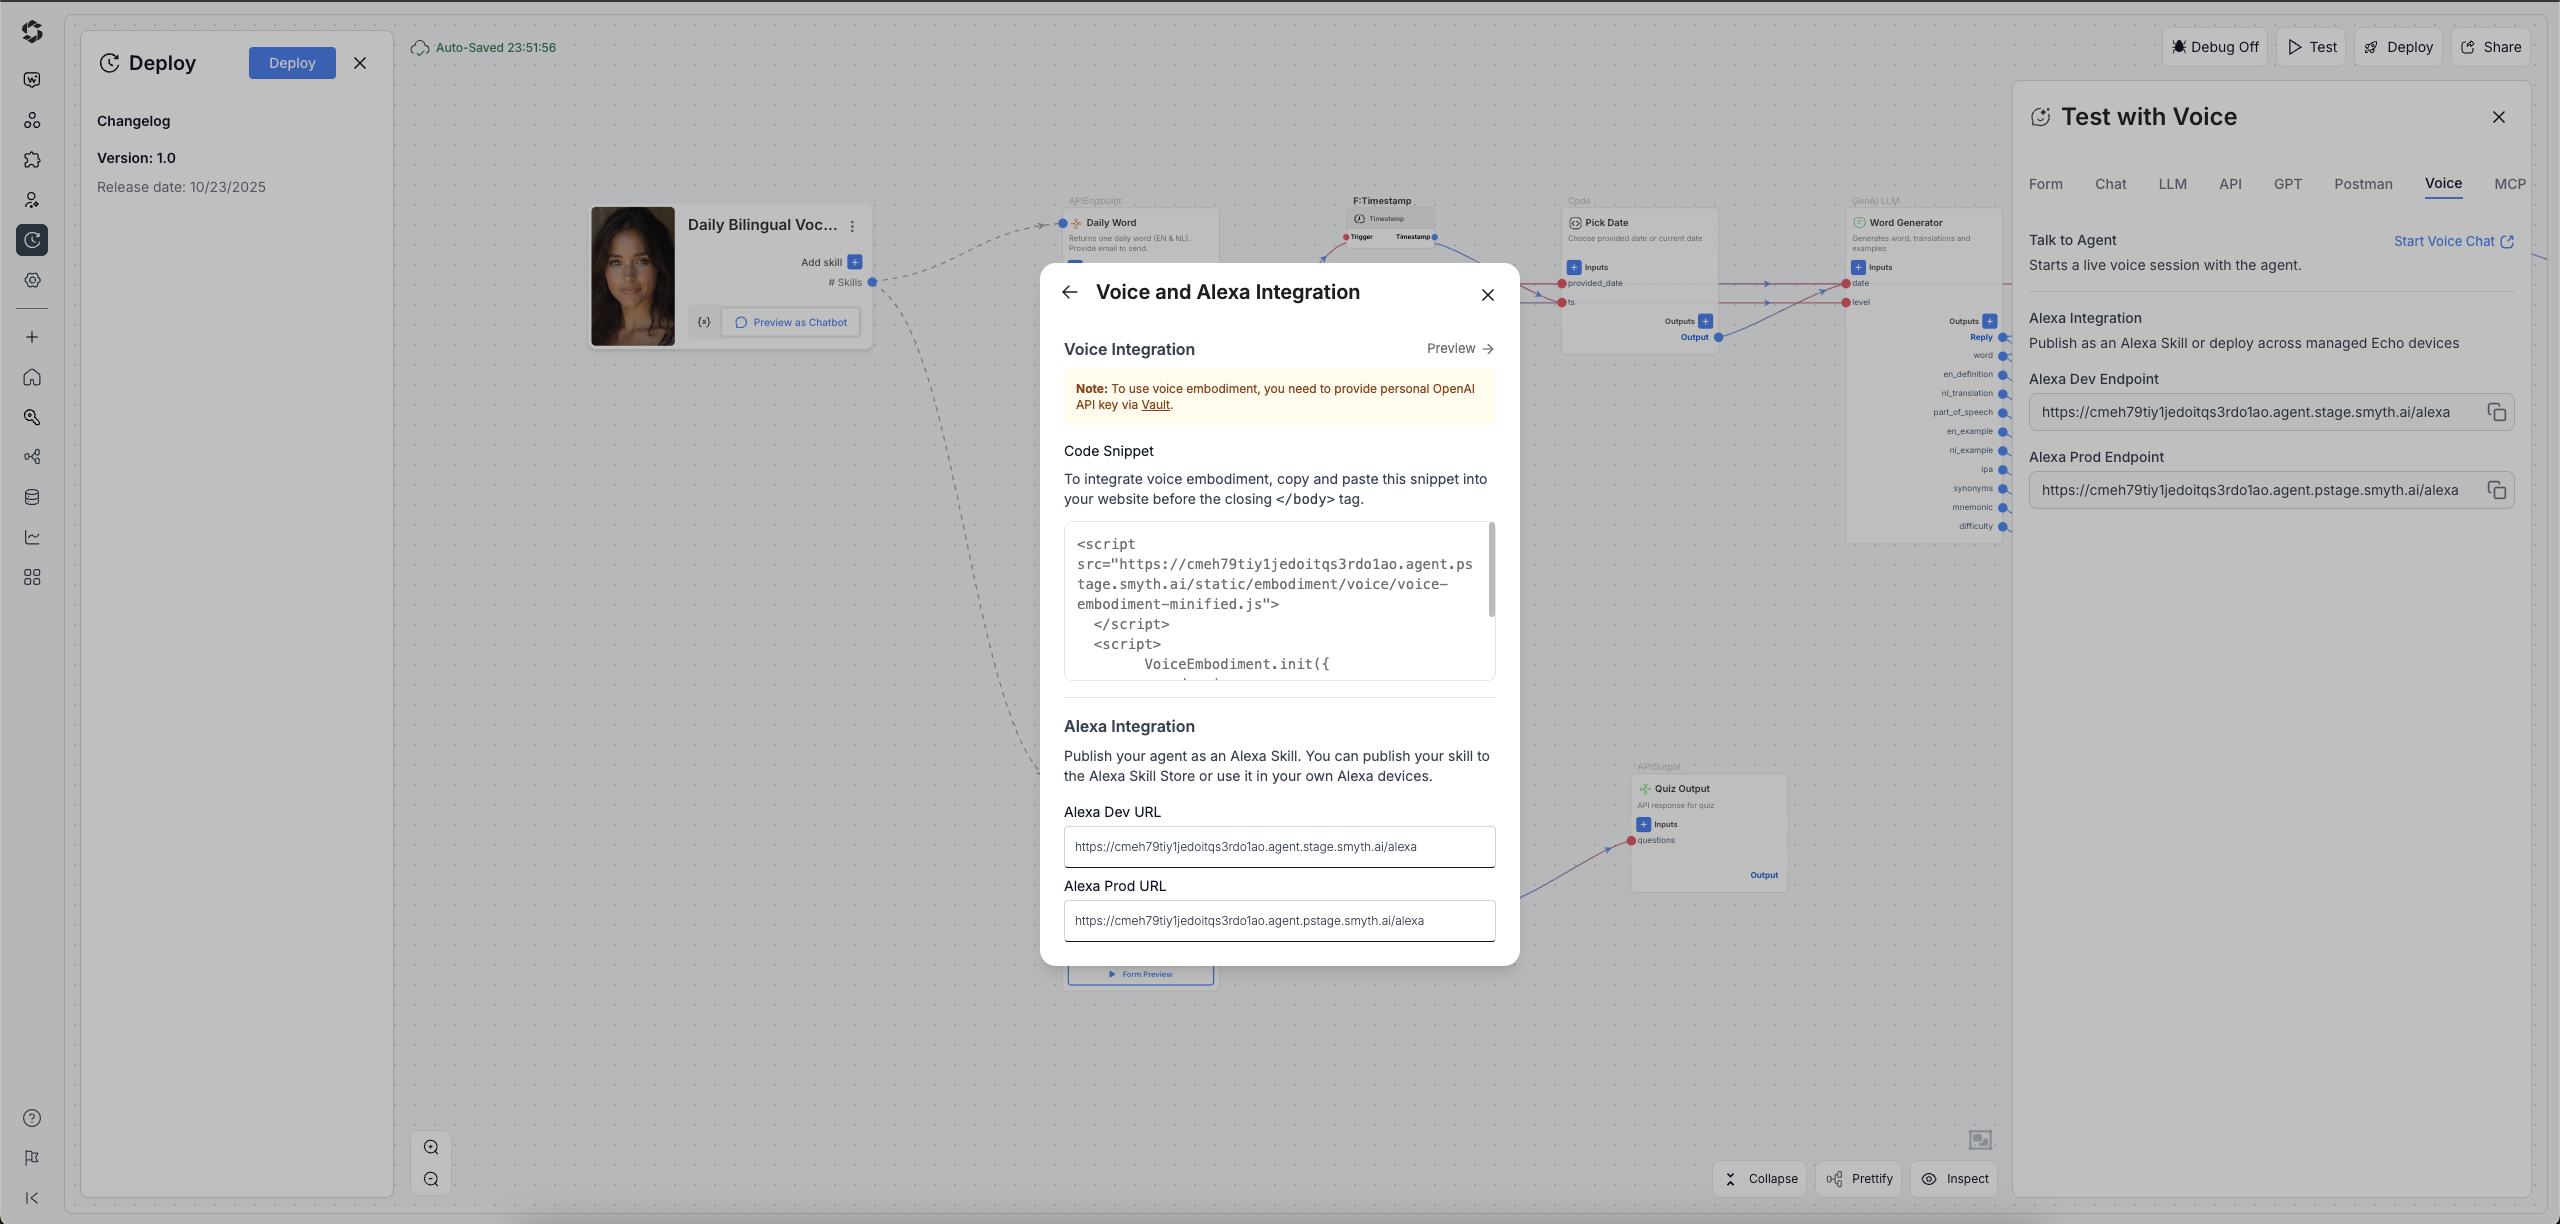Open the canvas minimap icon

click(x=1980, y=1140)
